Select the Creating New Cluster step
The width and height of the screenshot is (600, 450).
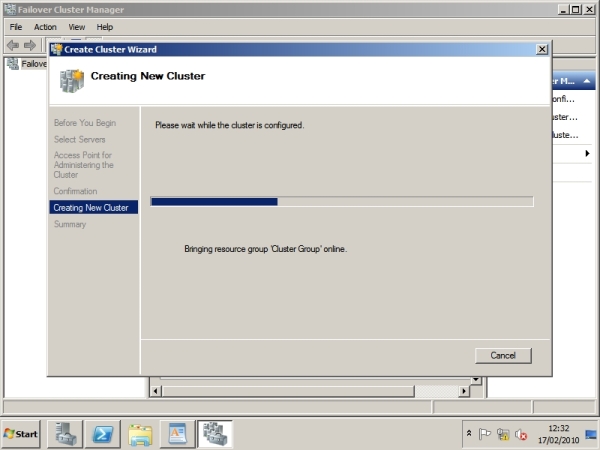point(94,207)
